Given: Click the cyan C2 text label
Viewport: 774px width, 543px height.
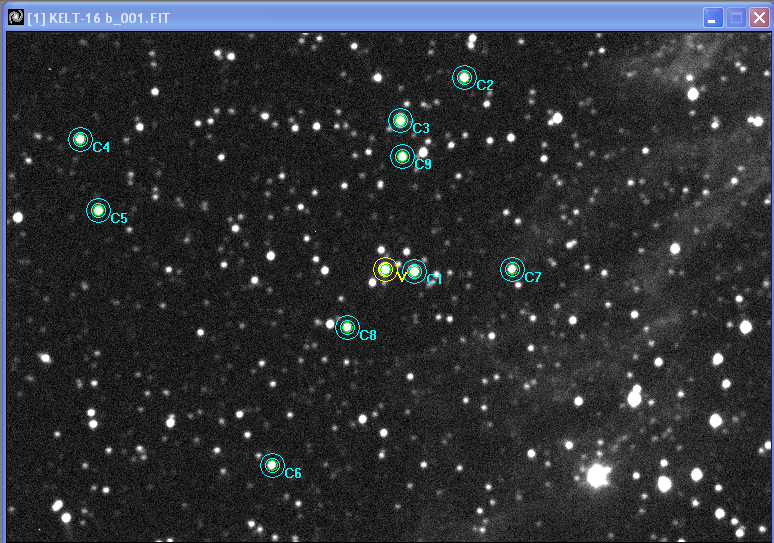Looking at the screenshot, I should tap(485, 86).
